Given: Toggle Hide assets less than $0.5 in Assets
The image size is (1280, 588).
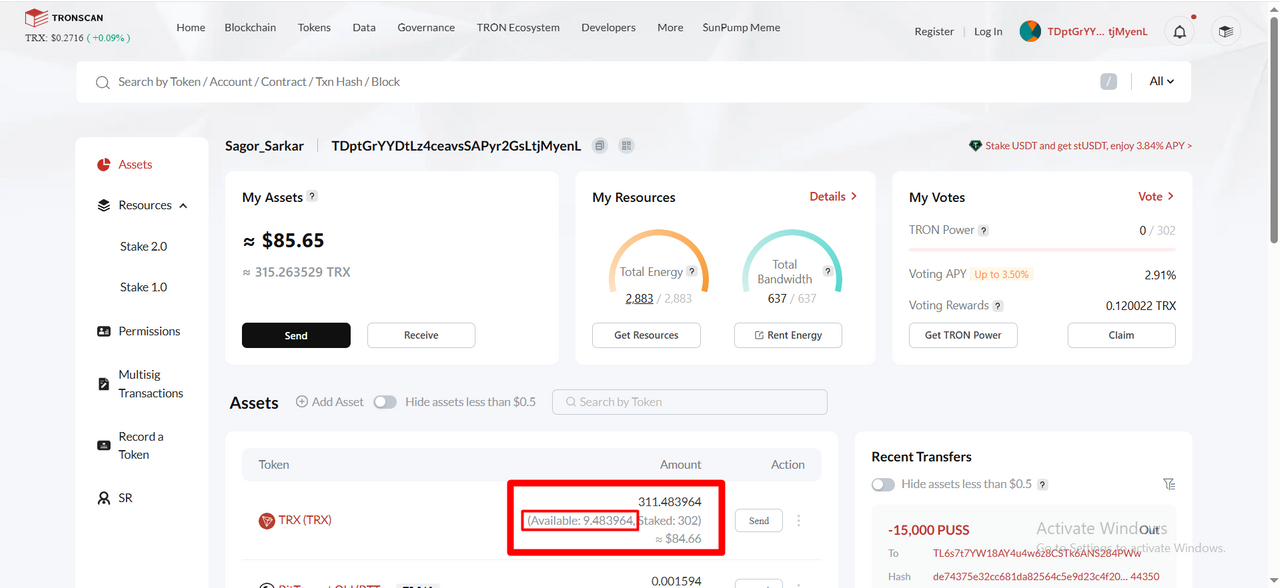Looking at the screenshot, I should coord(385,402).
